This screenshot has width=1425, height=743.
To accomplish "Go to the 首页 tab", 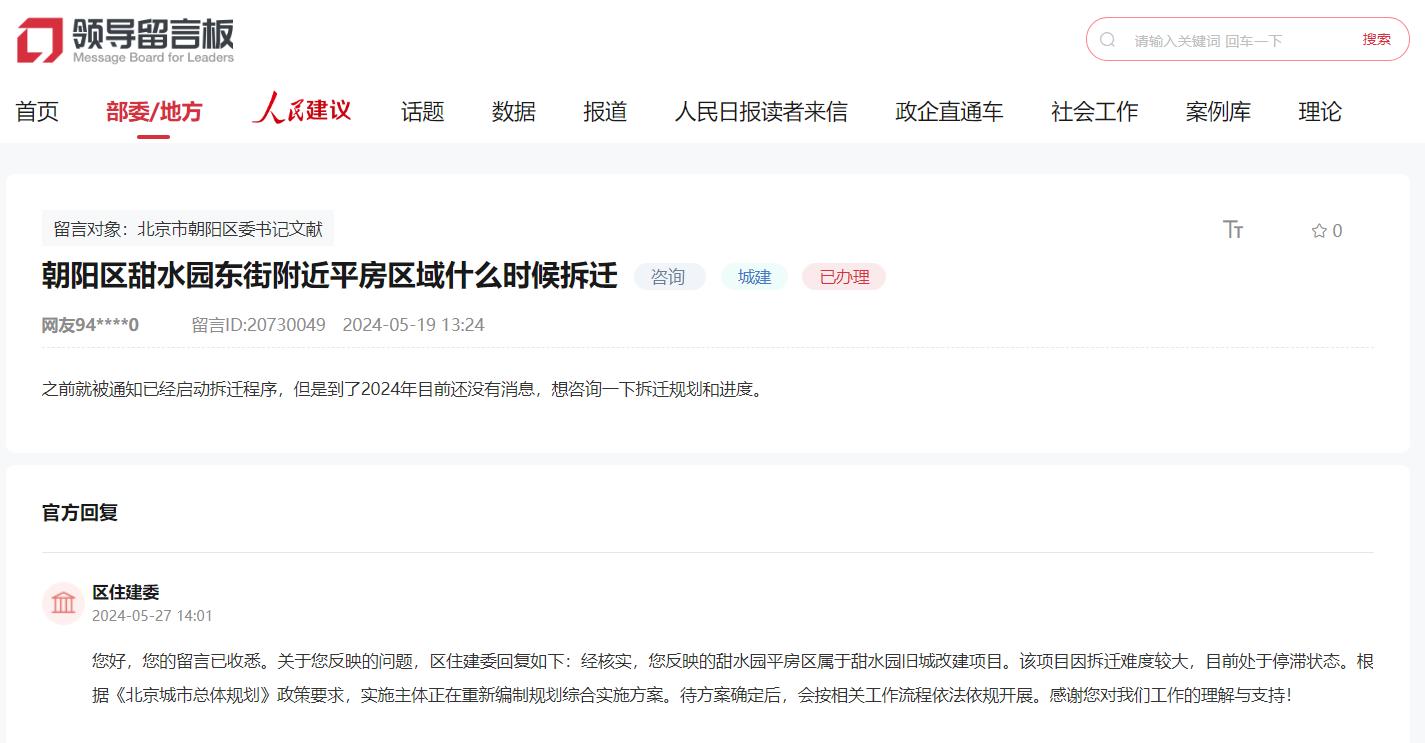I will pos(37,112).
